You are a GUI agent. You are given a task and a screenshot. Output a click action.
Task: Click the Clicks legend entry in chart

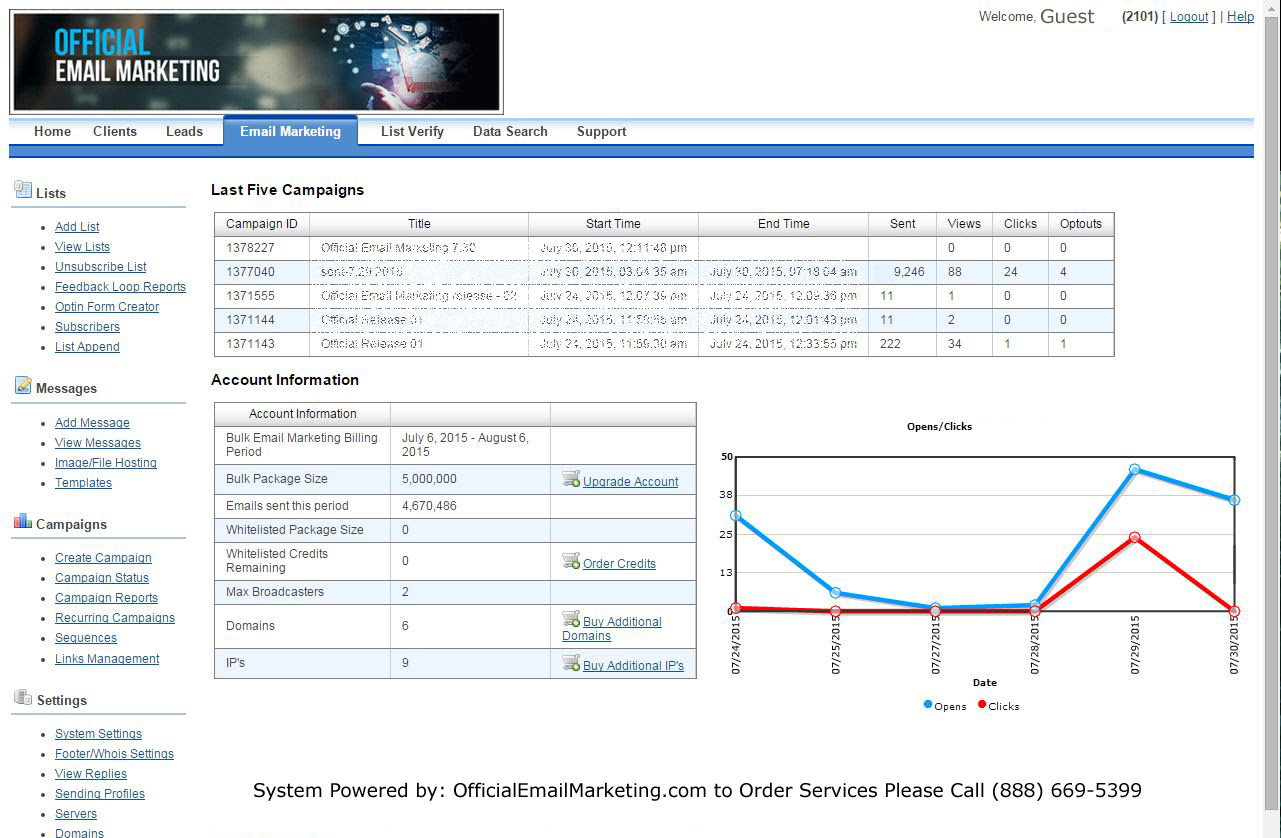(x=998, y=706)
